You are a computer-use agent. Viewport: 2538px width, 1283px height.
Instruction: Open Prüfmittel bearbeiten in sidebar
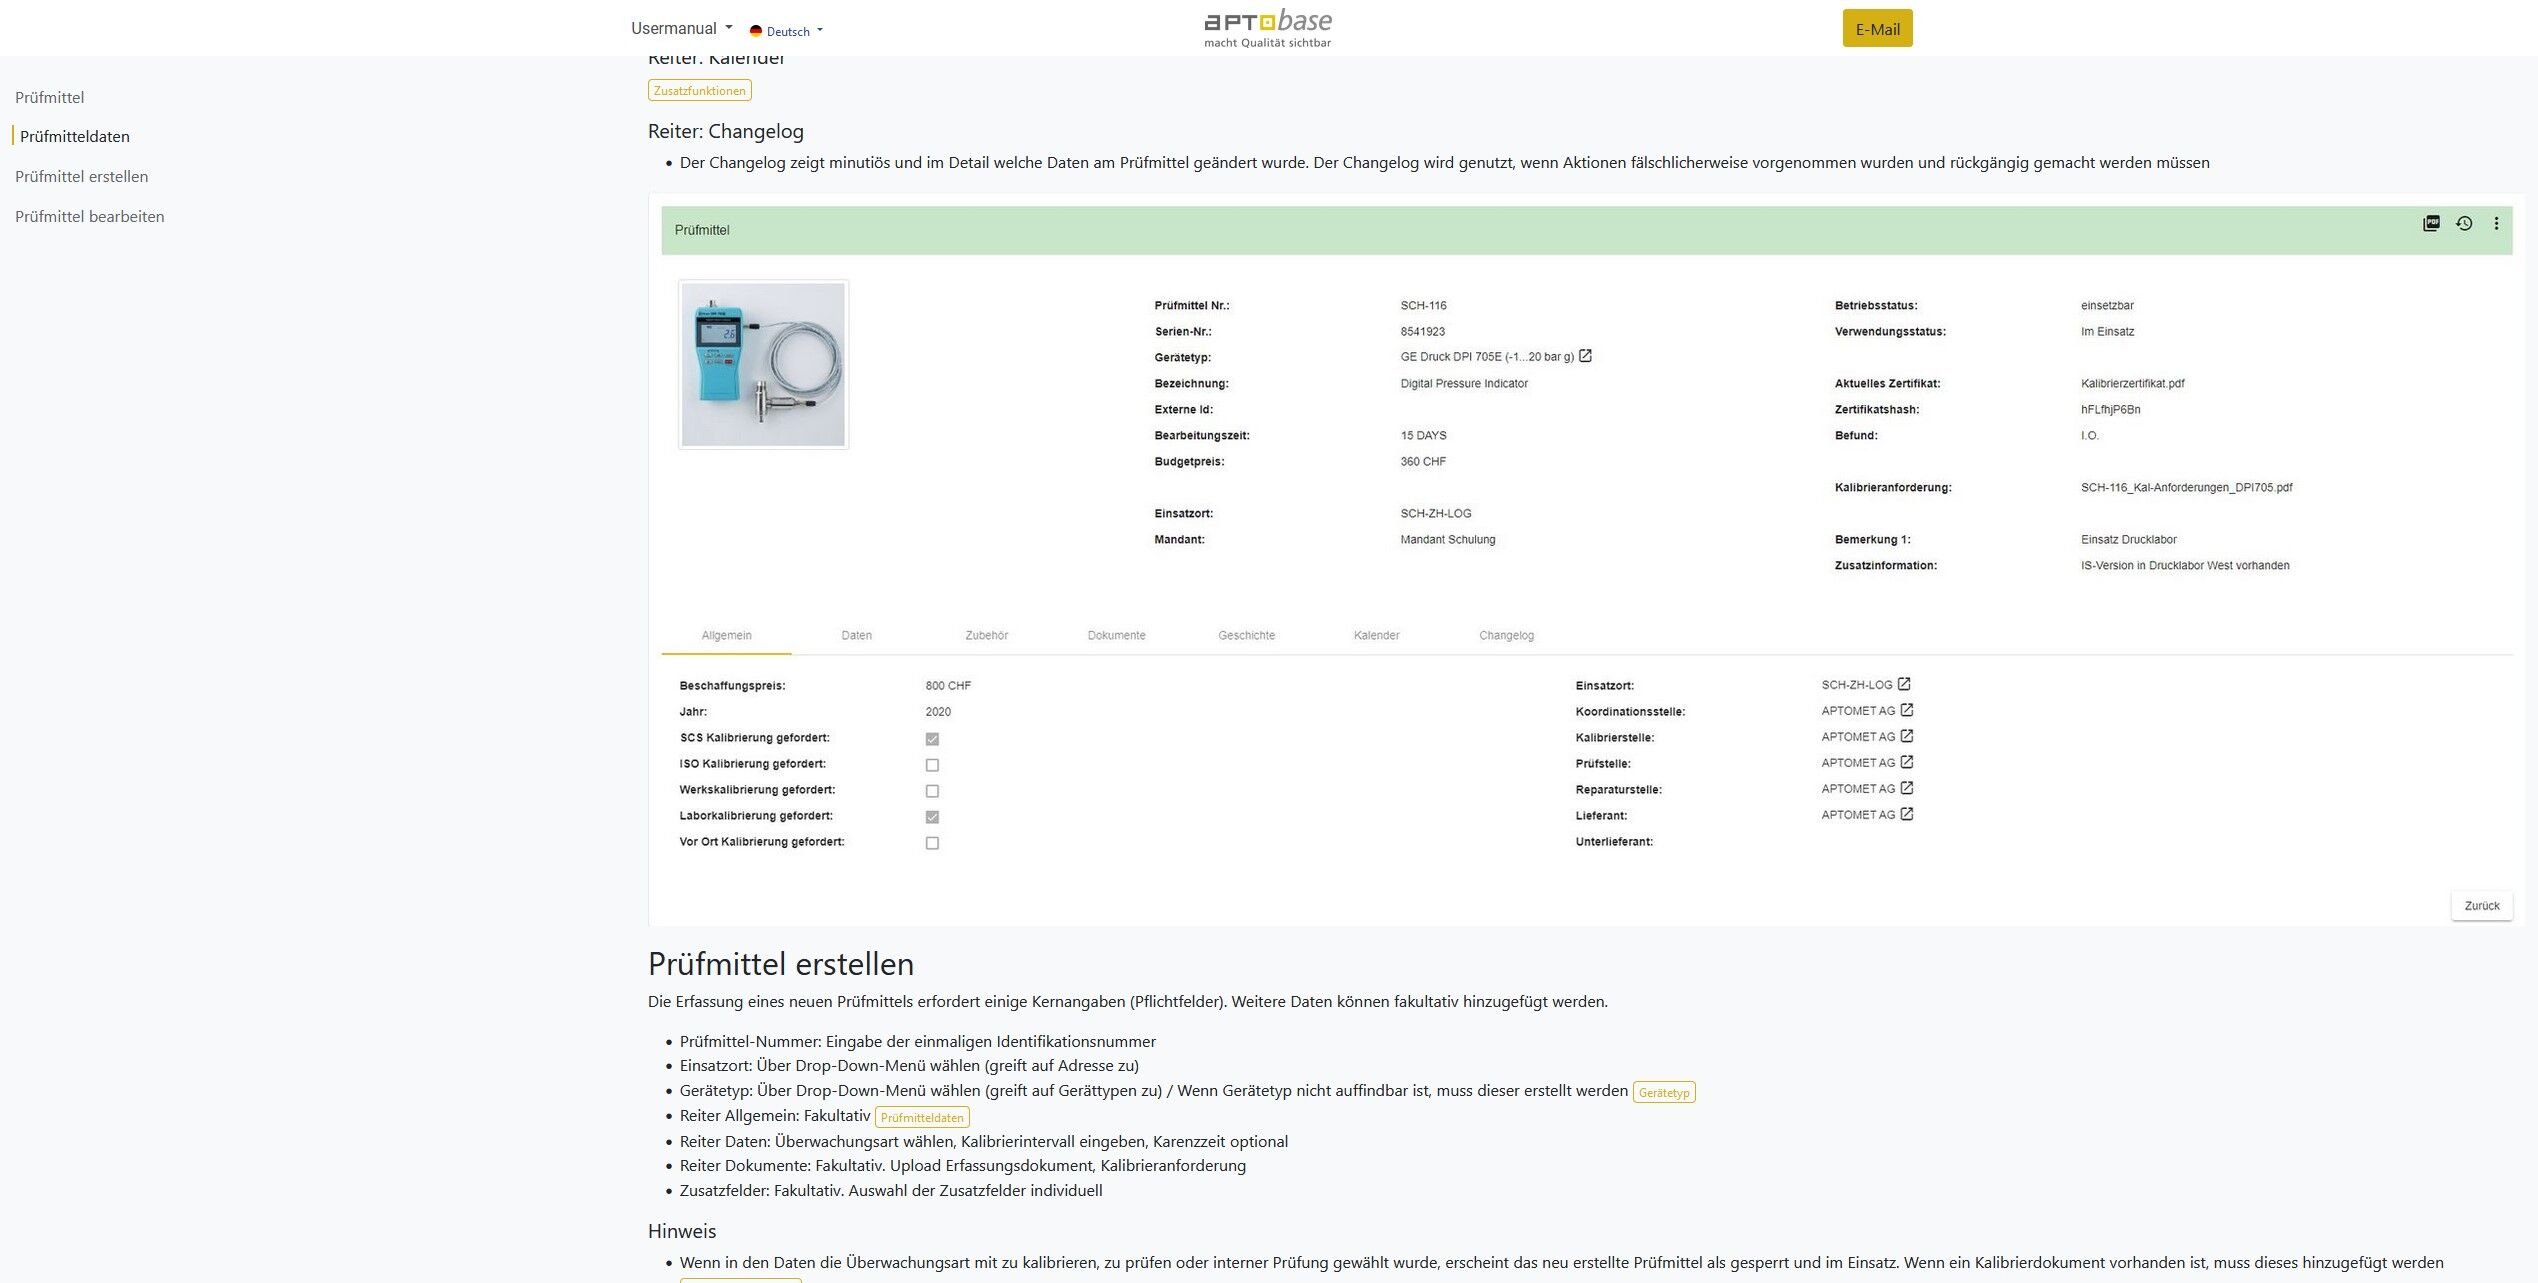point(90,216)
